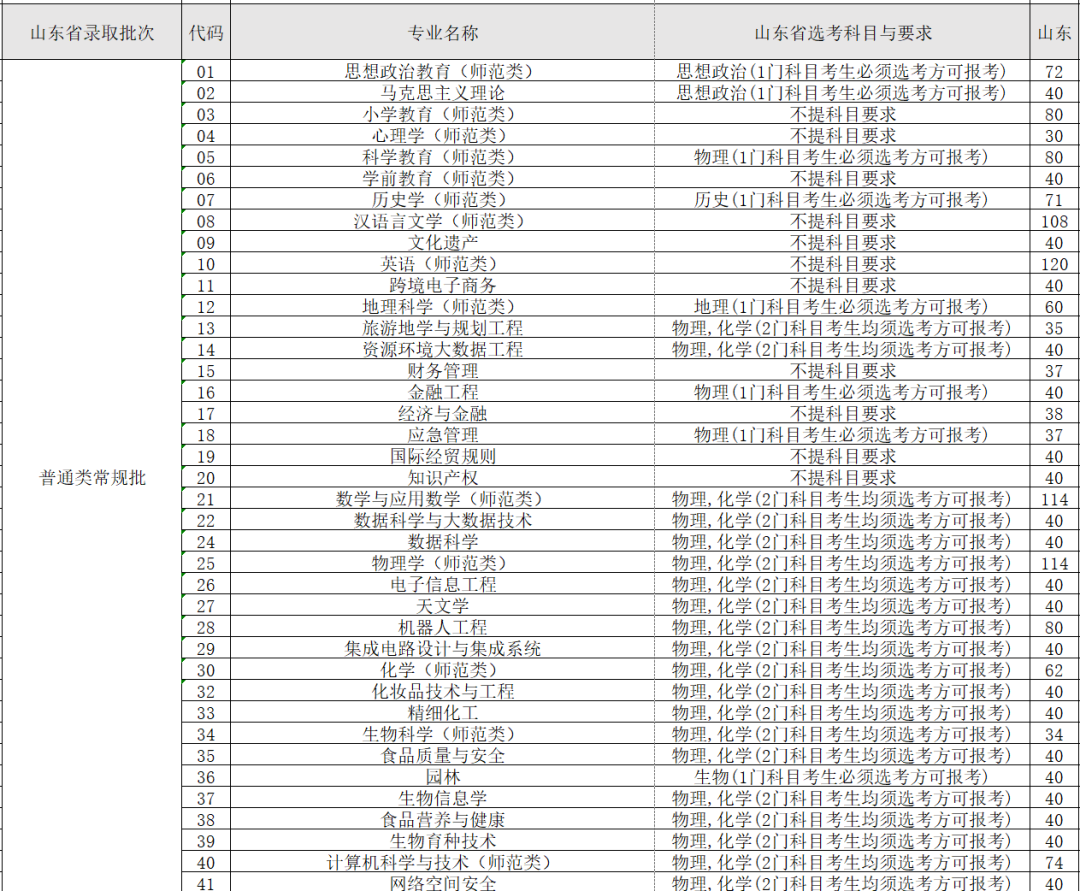Click the 网络空间安全 cell
This screenshot has height=891, width=1080.
tap(442, 881)
